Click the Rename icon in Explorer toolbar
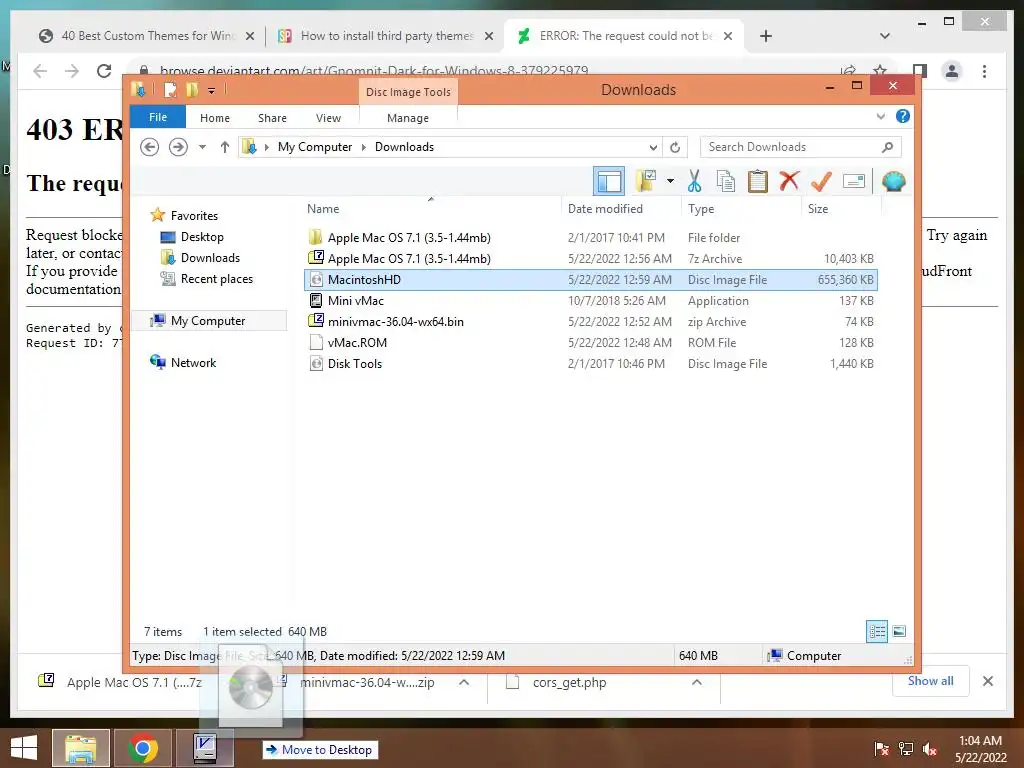1024x768 pixels. 854,181
